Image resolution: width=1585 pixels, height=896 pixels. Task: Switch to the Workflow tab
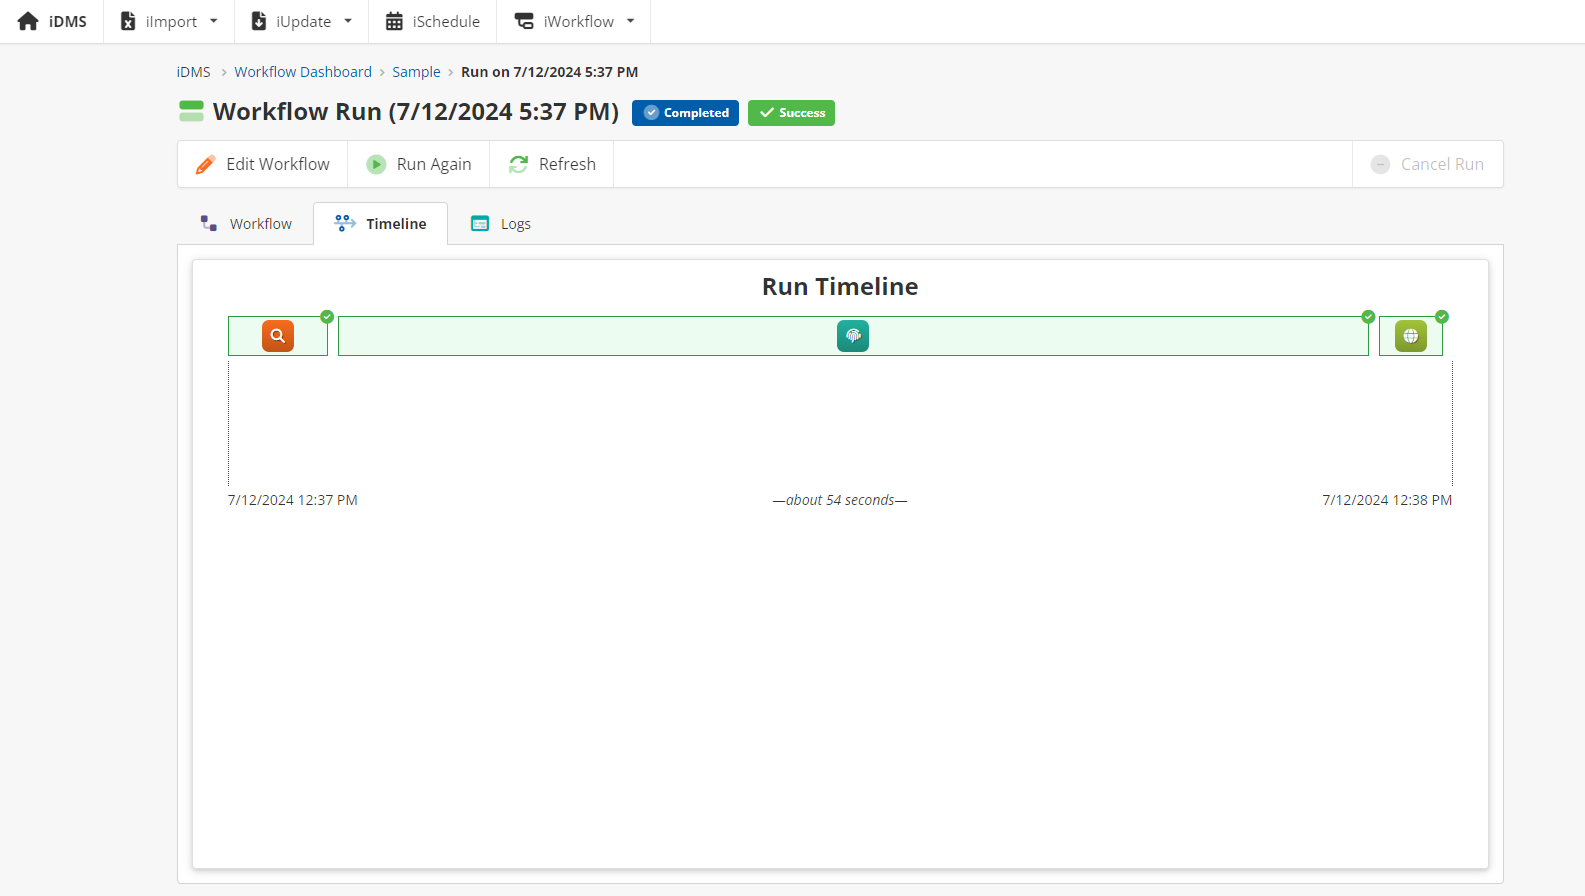click(x=246, y=224)
